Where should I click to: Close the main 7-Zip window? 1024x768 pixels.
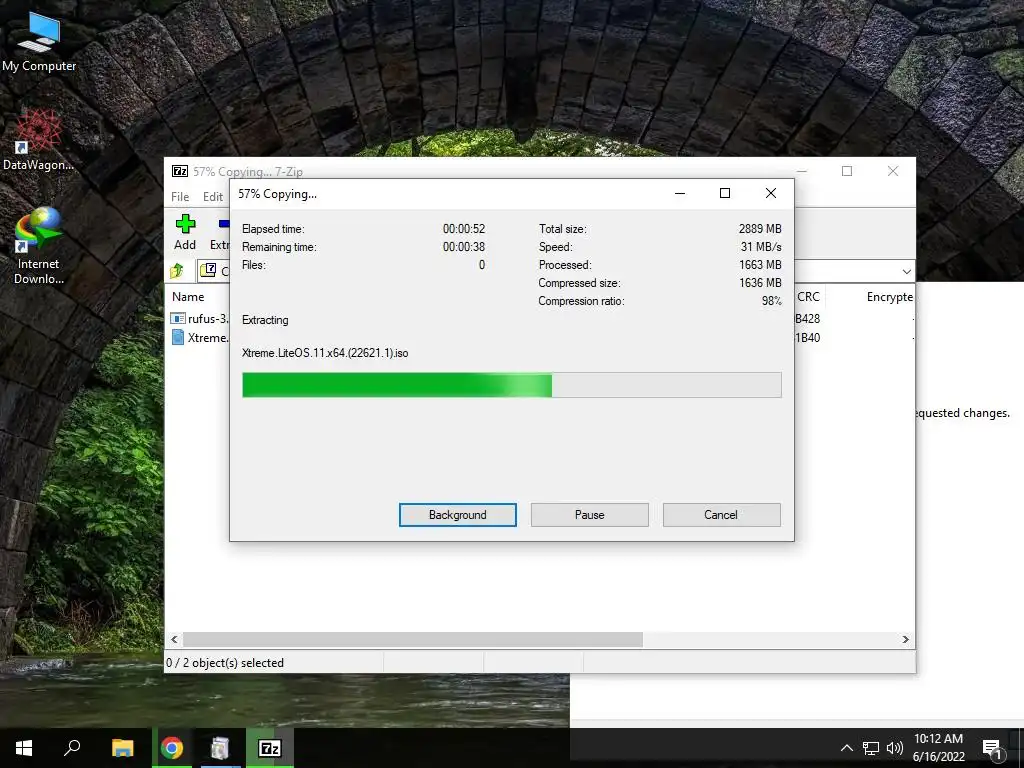[893, 171]
